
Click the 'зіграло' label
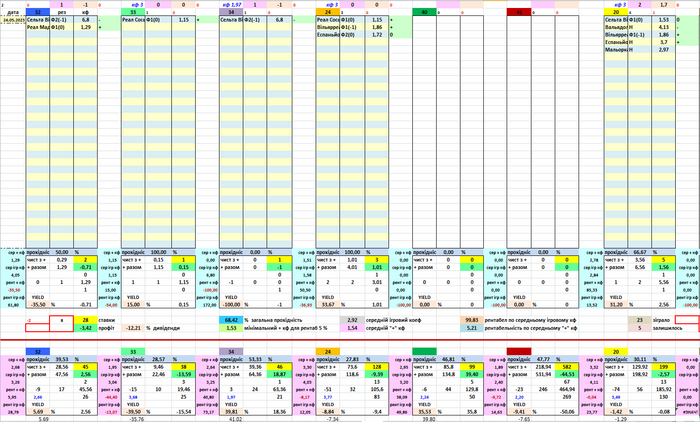coord(661,320)
